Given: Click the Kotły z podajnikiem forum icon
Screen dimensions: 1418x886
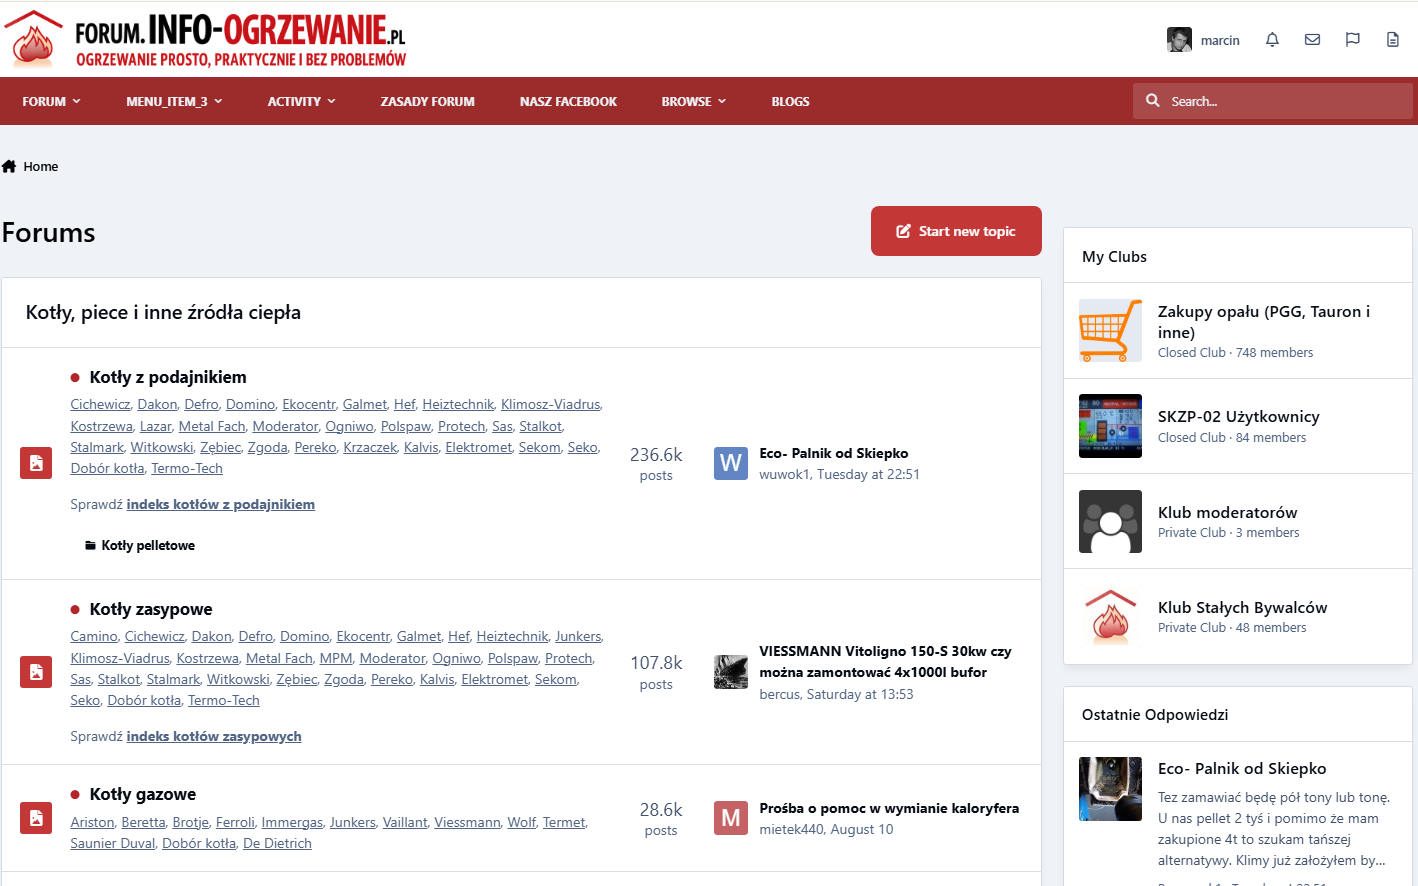Looking at the screenshot, I should click(x=36, y=463).
